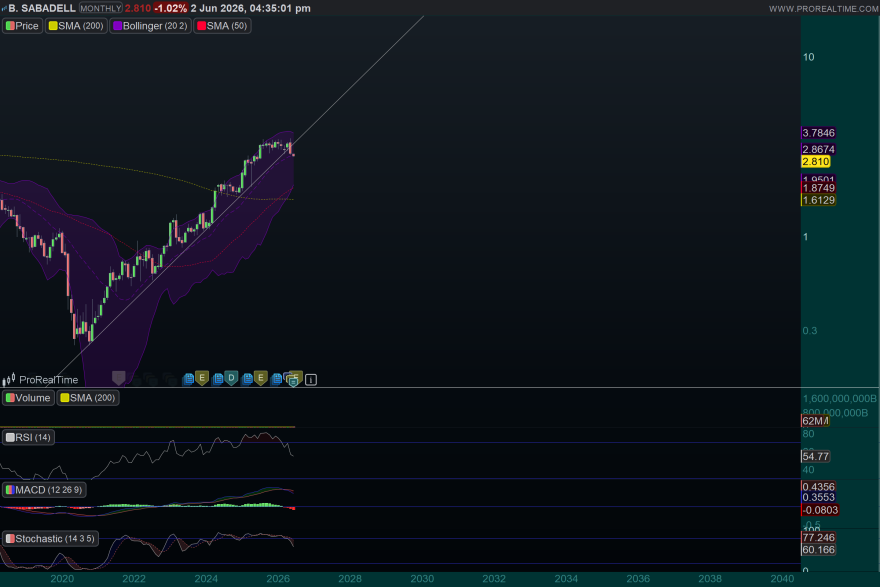Viewport: 880px width, 587px height.
Task: Open the SMA (200) label in volume panel
Action: pos(88,398)
